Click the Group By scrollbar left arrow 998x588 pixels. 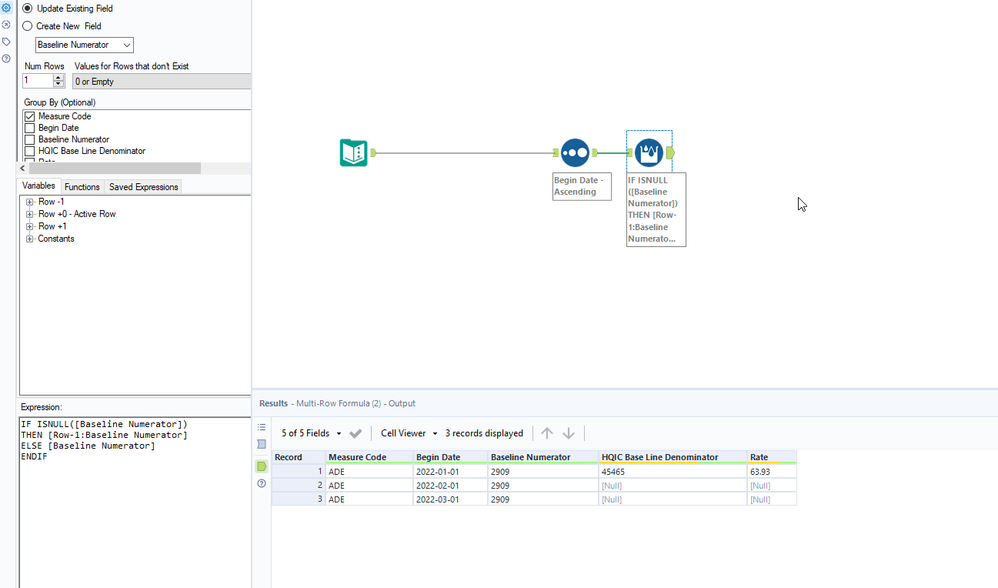23,168
